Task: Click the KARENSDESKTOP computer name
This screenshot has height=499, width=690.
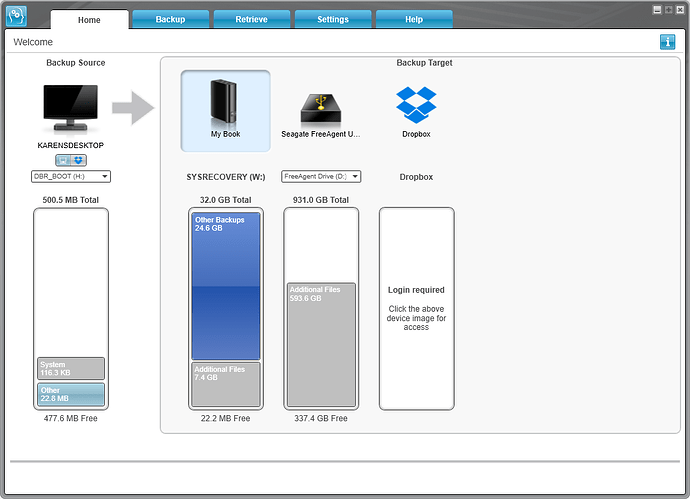Action: pos(70,145)
